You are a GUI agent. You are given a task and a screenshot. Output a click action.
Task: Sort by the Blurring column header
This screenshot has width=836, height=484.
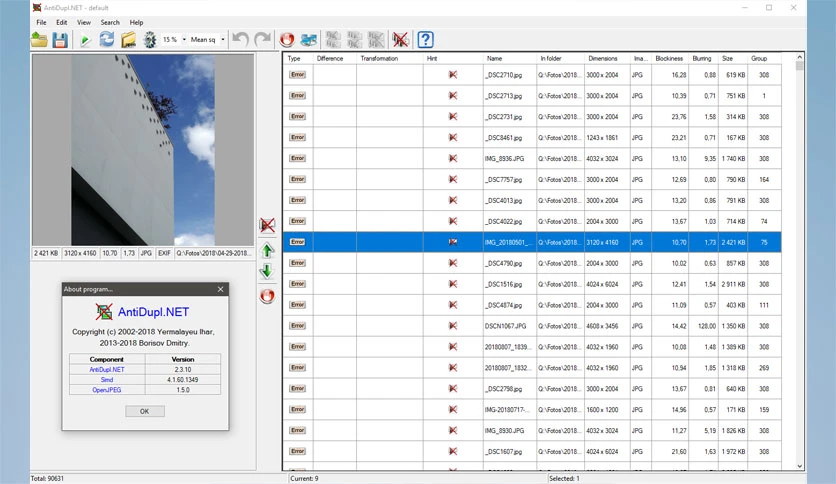coord(703,58)
